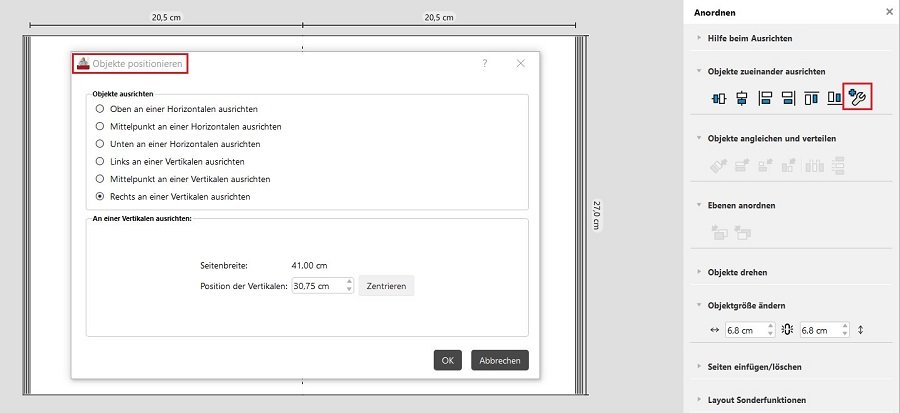The width and height of the screenshot is (900, 413).
Task: Click the Objekte positionieren dialog app icon
Action: tap(84, 64)
